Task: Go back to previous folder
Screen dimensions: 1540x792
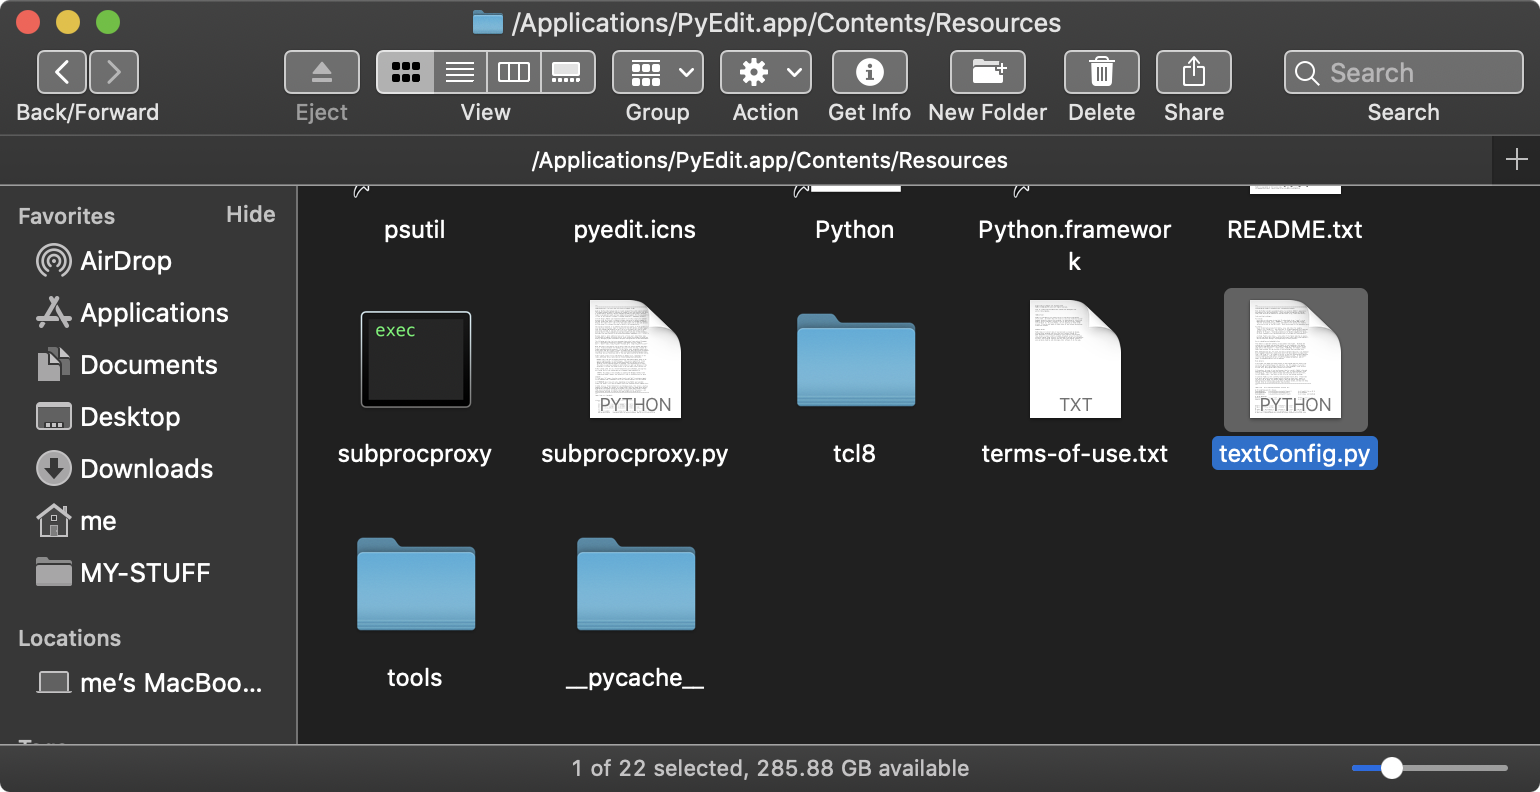Action: pyautogui.click(x=62, y=72)
